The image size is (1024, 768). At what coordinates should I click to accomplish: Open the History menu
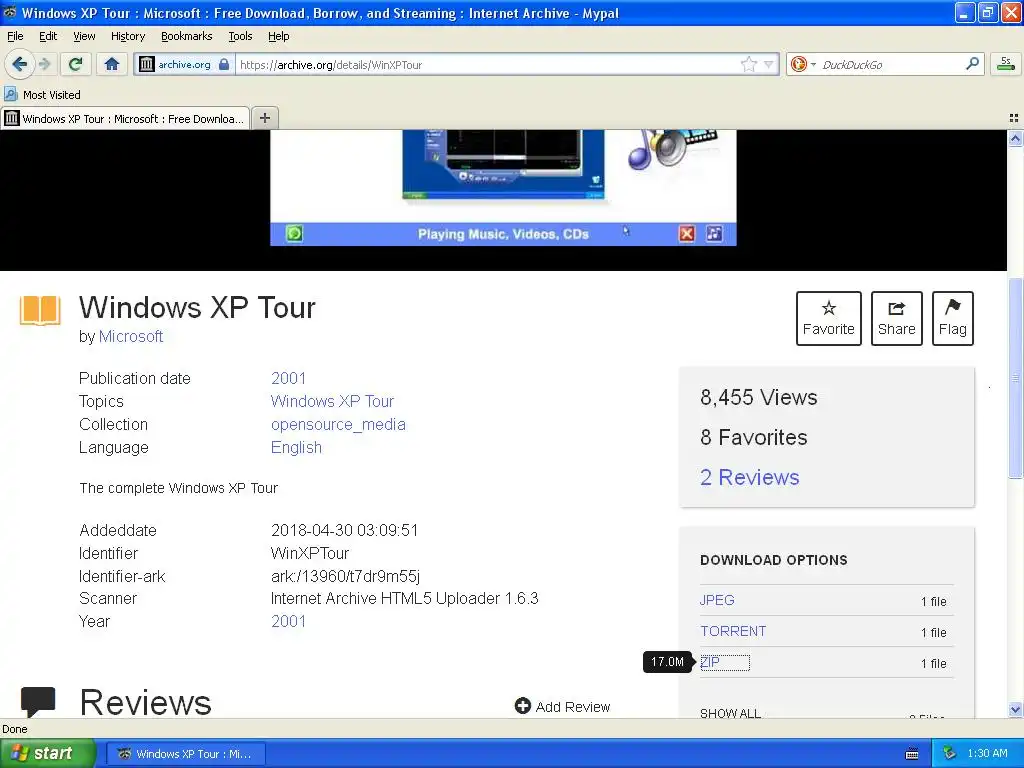click(x=127, y=36)
